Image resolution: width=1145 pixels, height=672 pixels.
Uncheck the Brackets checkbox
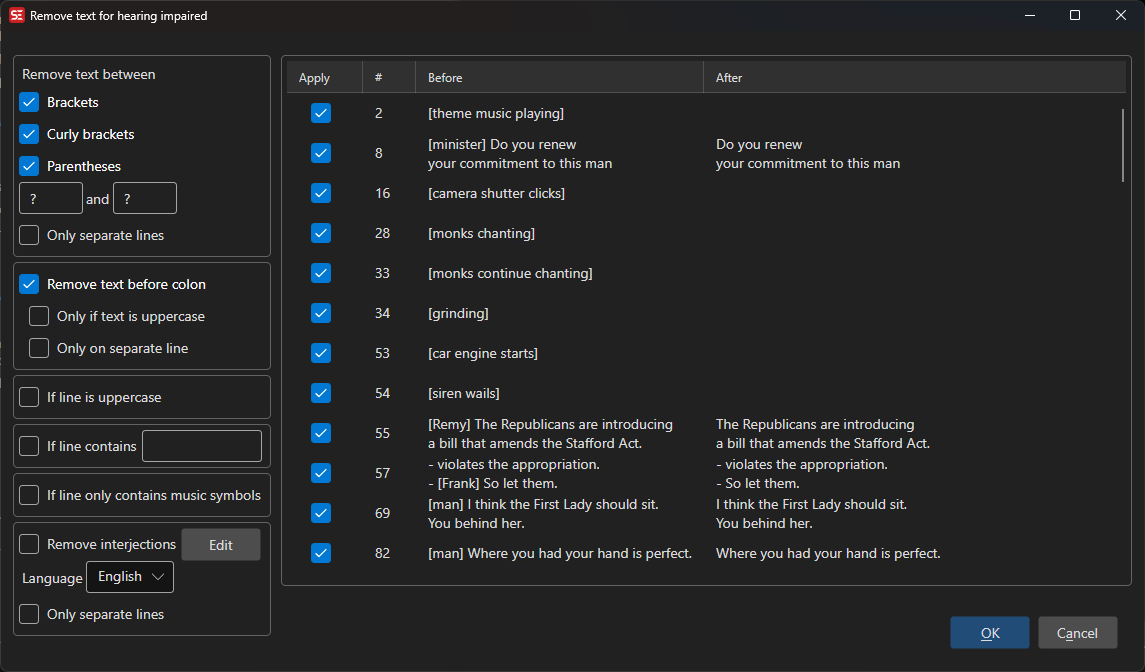[29, 102]
